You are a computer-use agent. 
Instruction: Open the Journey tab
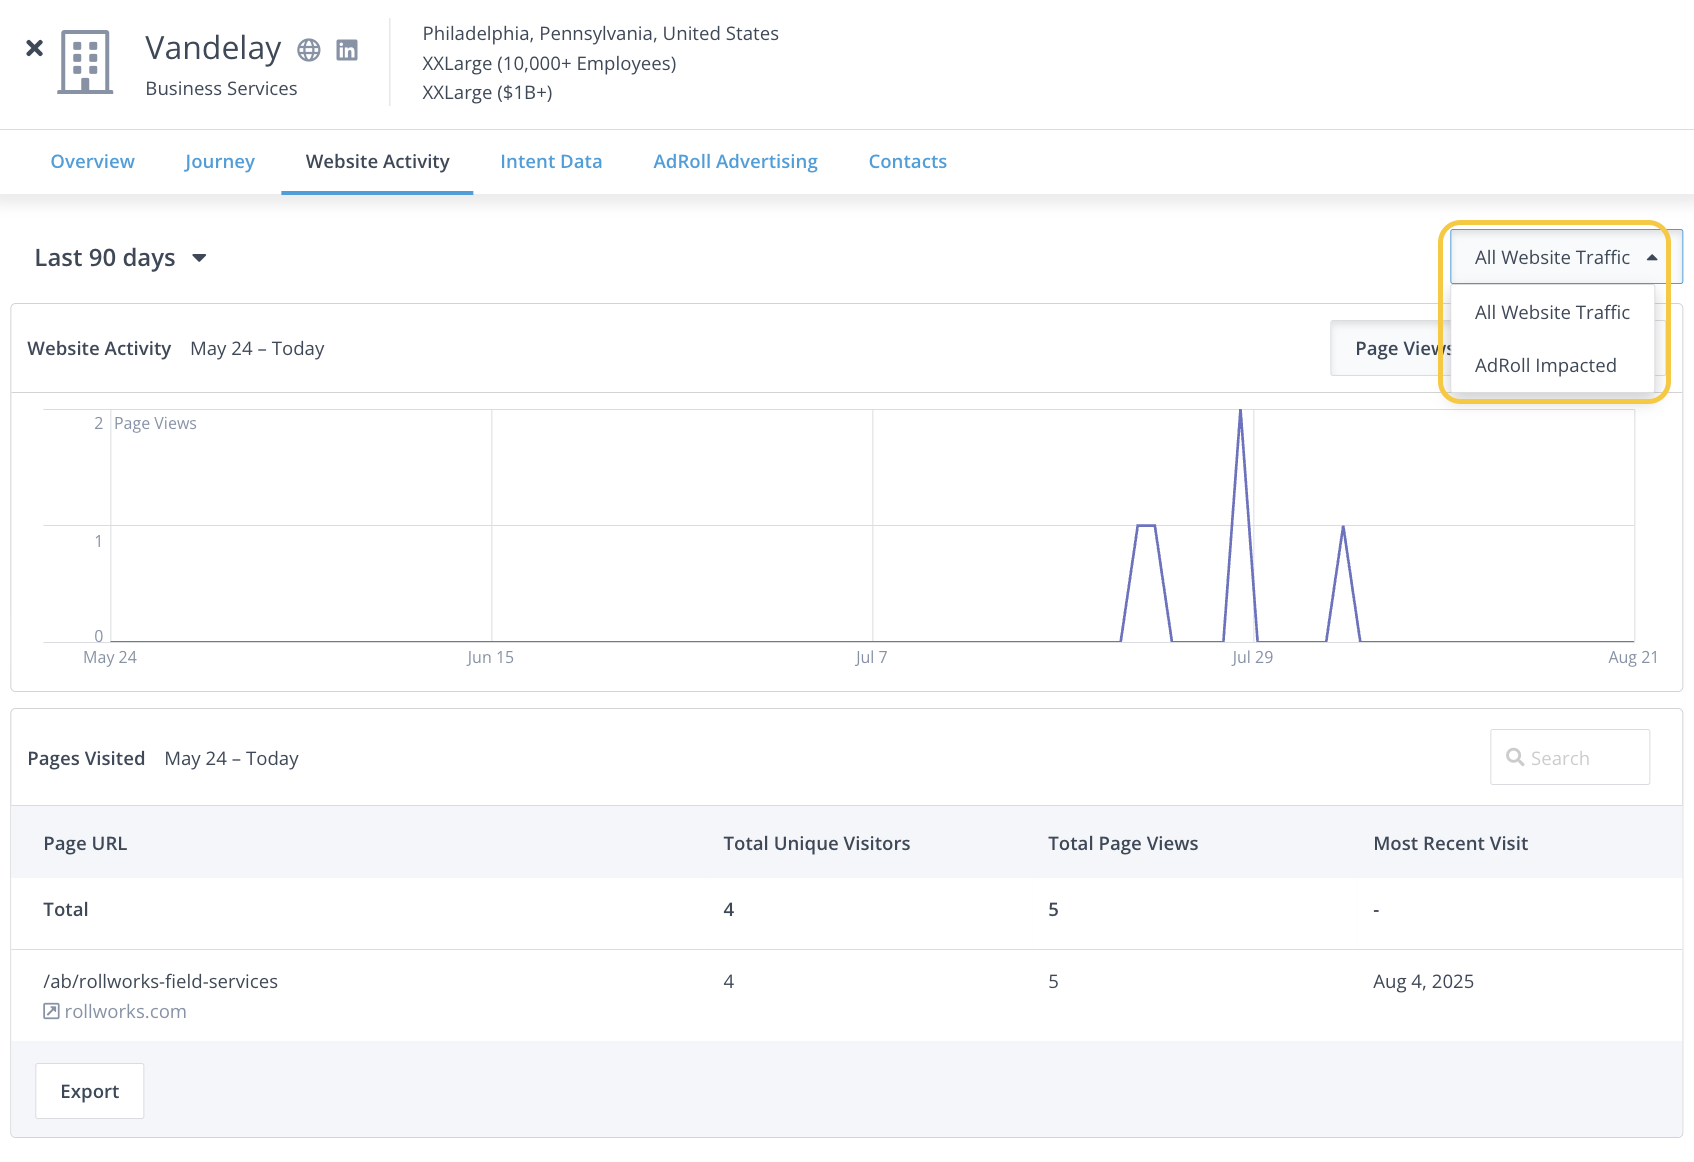[219, 162]
